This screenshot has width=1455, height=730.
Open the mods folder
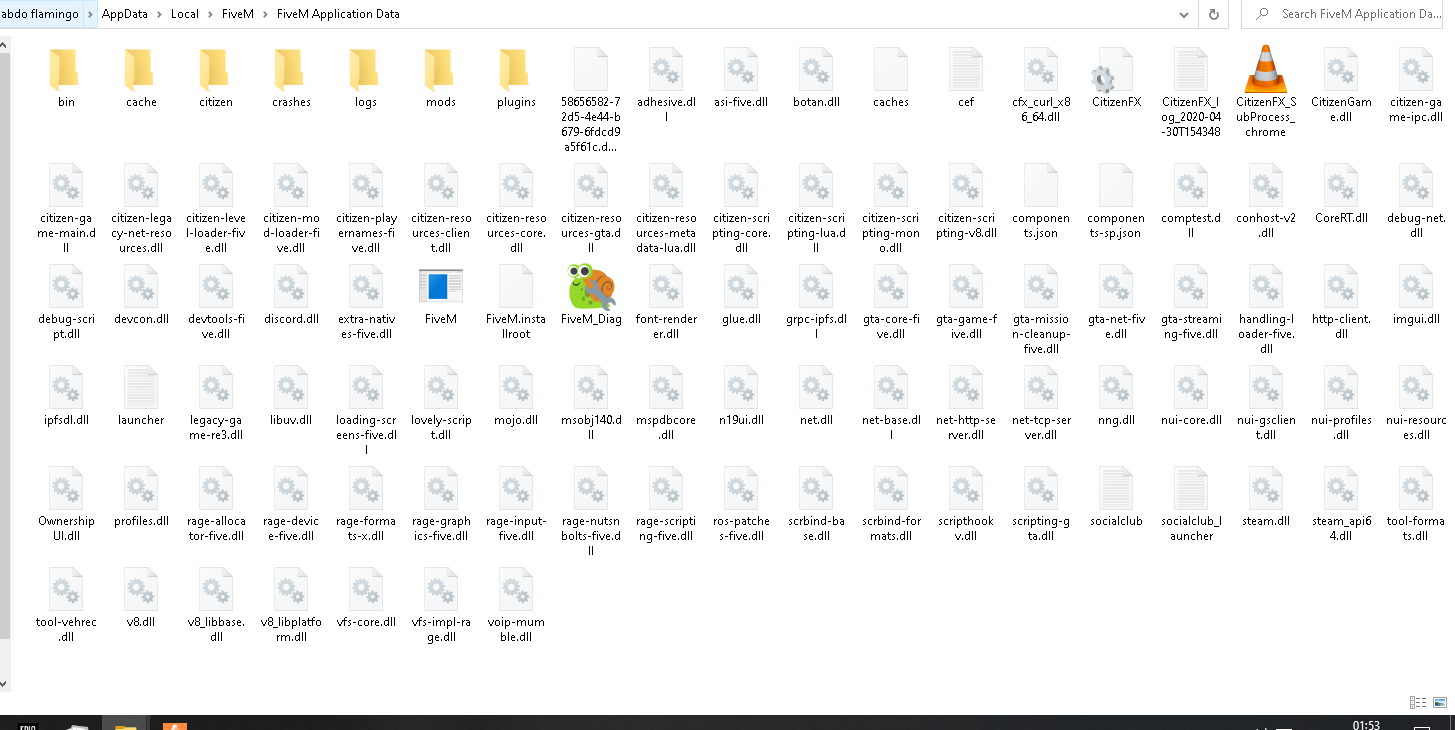pos(441,78)
